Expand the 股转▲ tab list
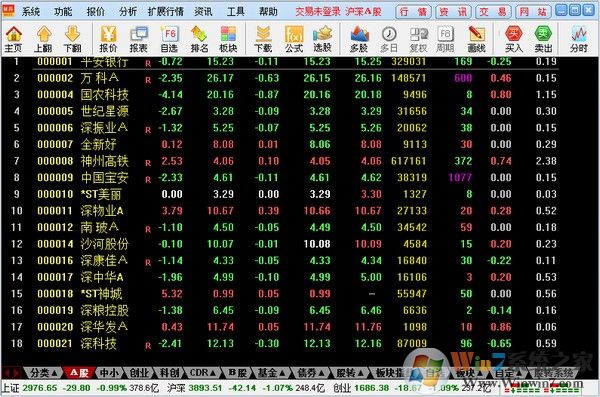 [351, 372]
